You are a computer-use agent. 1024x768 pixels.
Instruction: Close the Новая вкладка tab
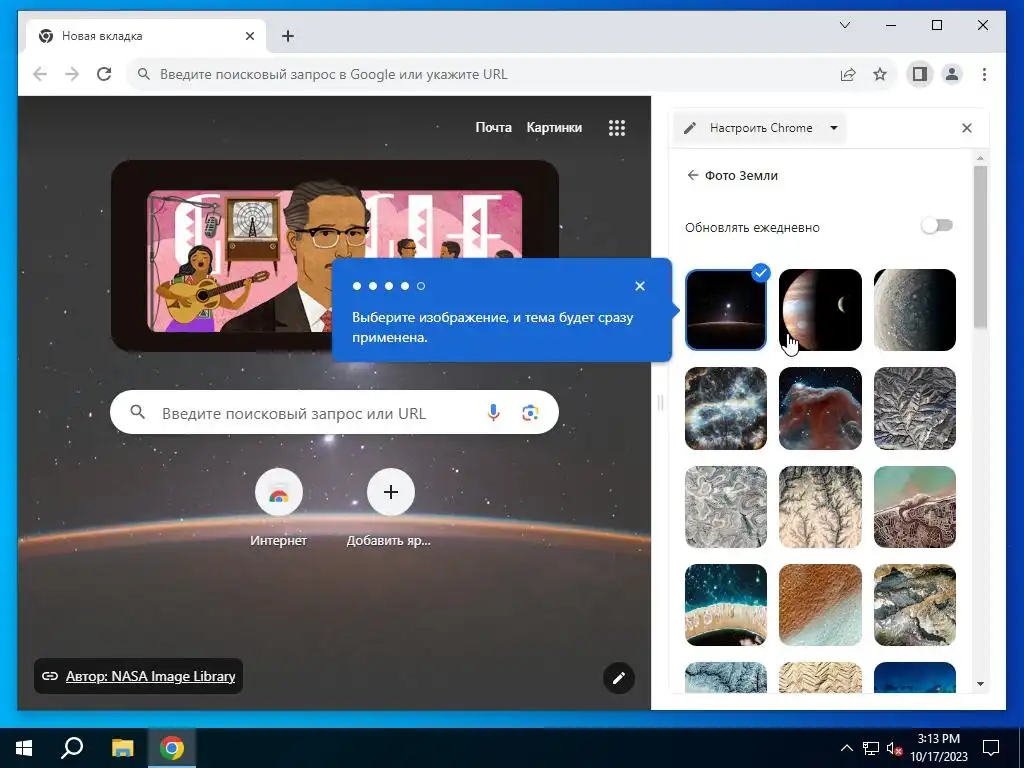click(249, 36)
